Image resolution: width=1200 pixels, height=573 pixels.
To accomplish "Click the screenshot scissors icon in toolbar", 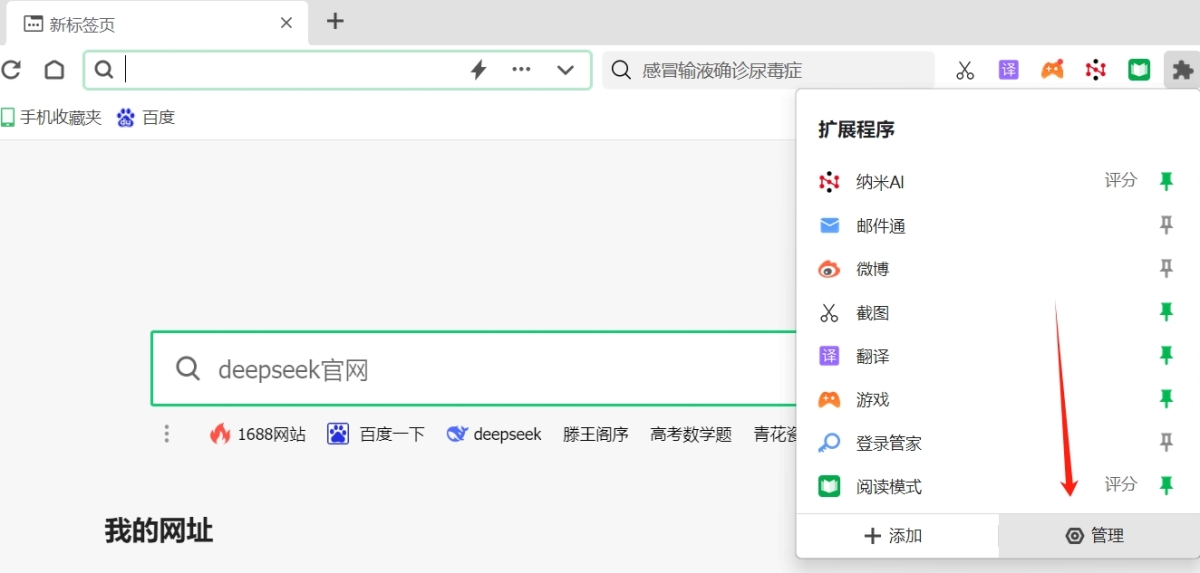I will (x=964, y=70).
